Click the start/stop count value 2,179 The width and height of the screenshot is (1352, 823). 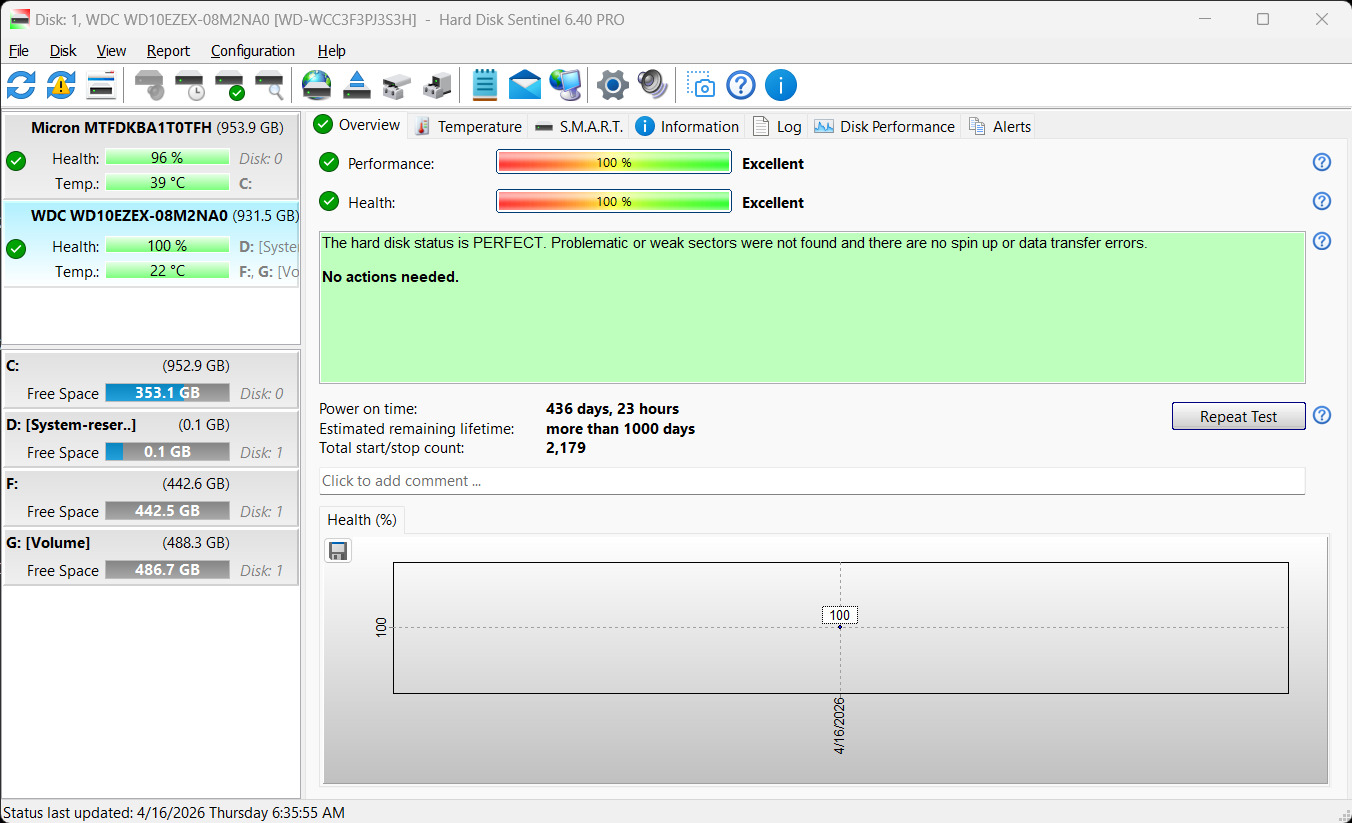[566, 448]
